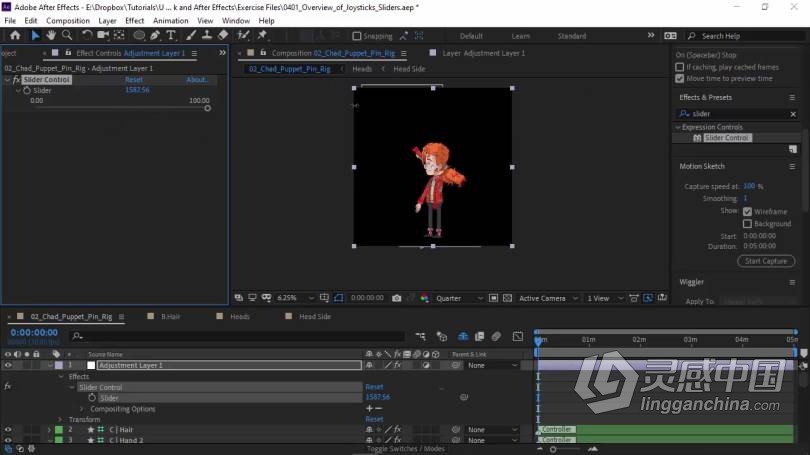This screenshot has height=455, width=810.
Task: Select the Ellipse shape tool
Action: click(139, 35)
